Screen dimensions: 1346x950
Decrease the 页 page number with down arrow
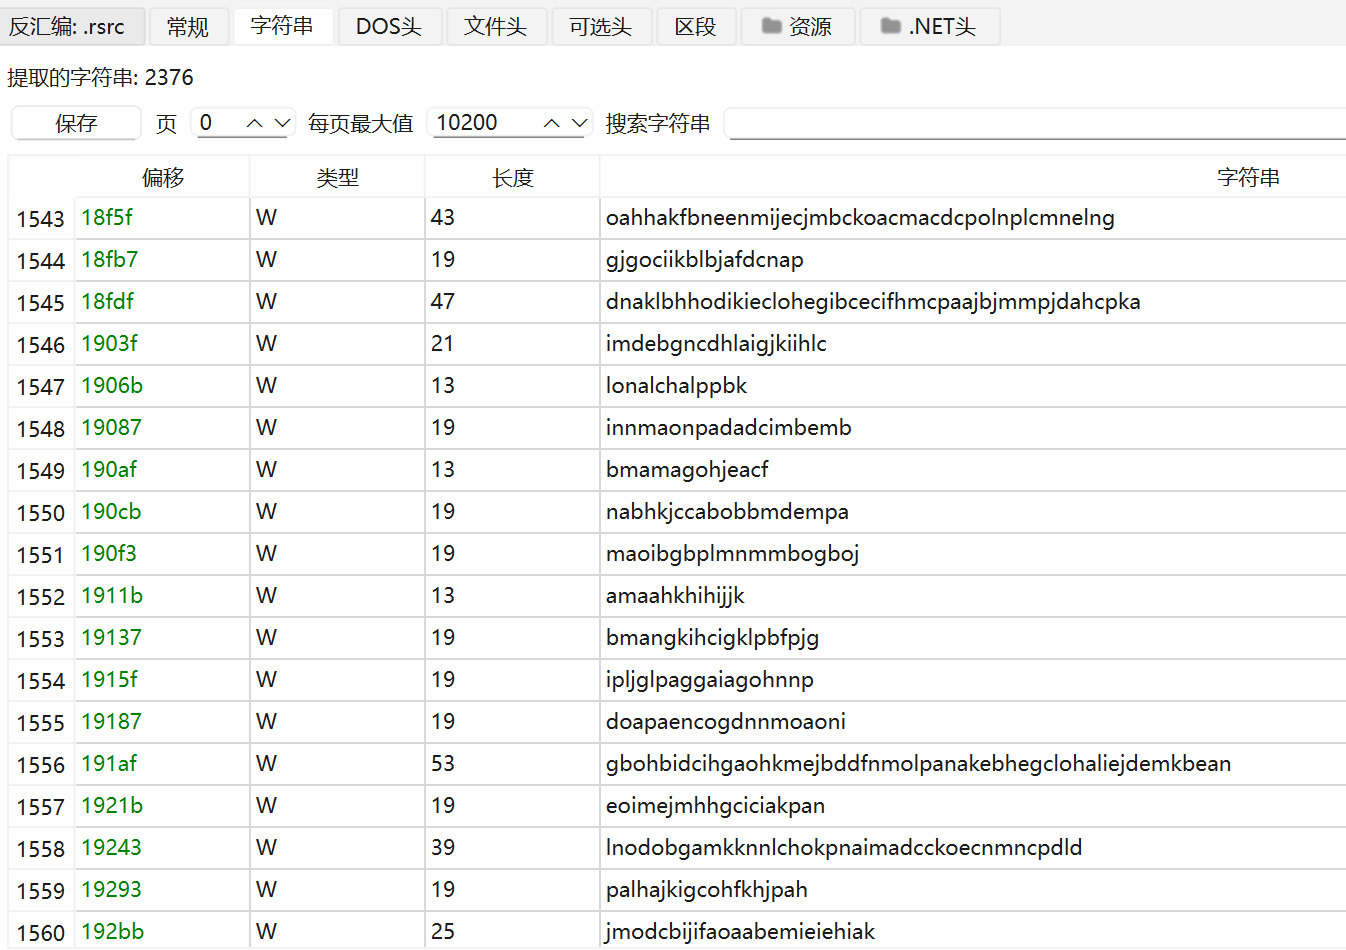click(283, 123)
